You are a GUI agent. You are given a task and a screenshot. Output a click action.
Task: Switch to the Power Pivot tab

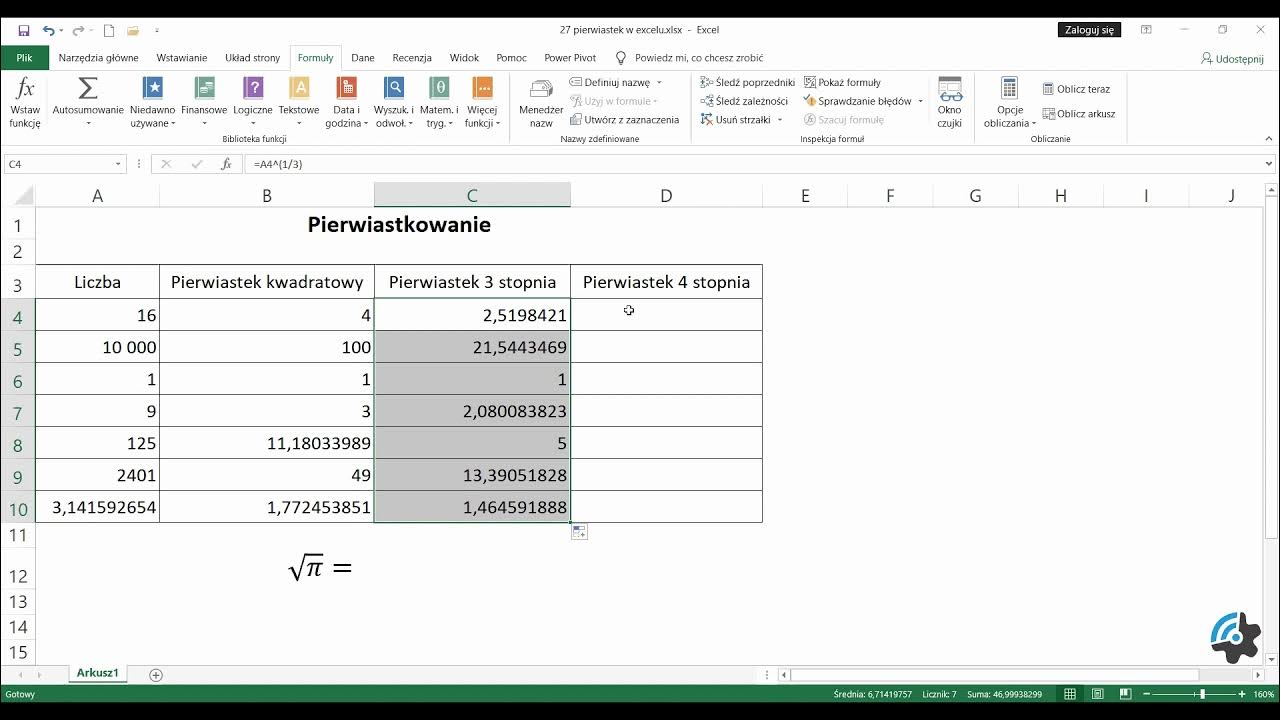570,58
